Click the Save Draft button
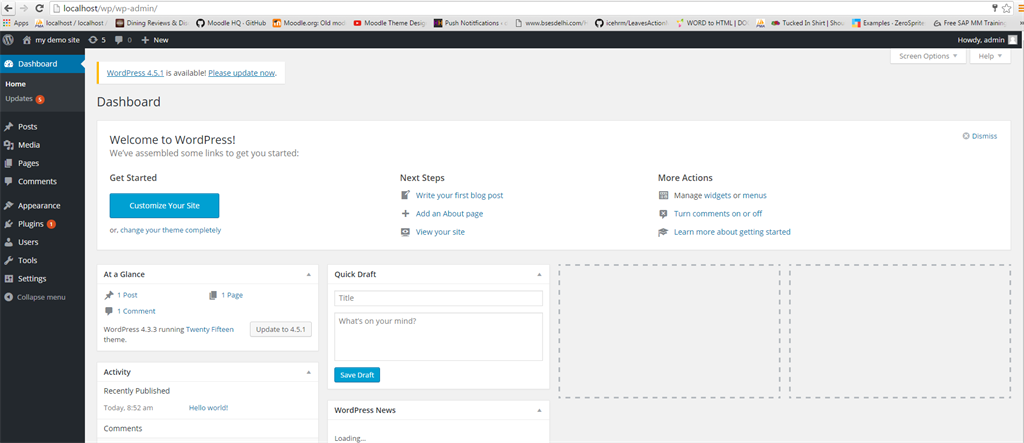Image resolution: width=1024 pixels, height=443 pixels. coord(357,375)
